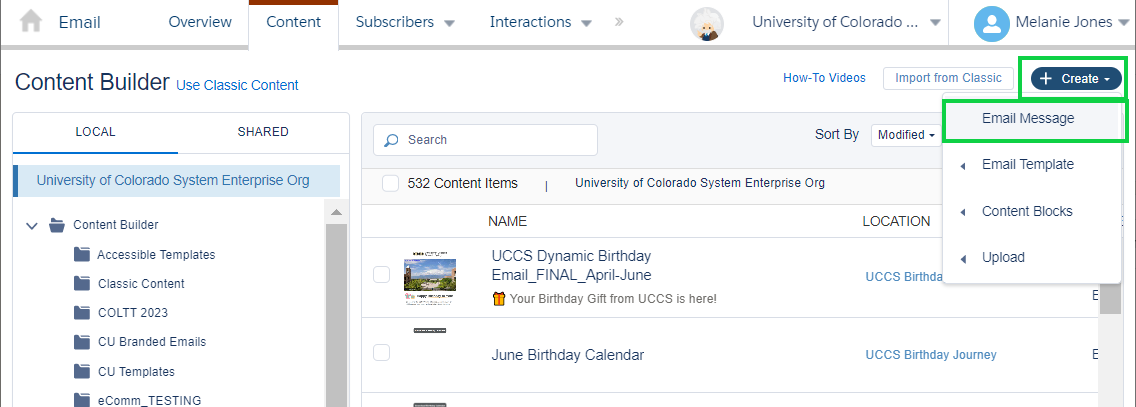Open the Einstein avatar icon

(x=706, y=23)
